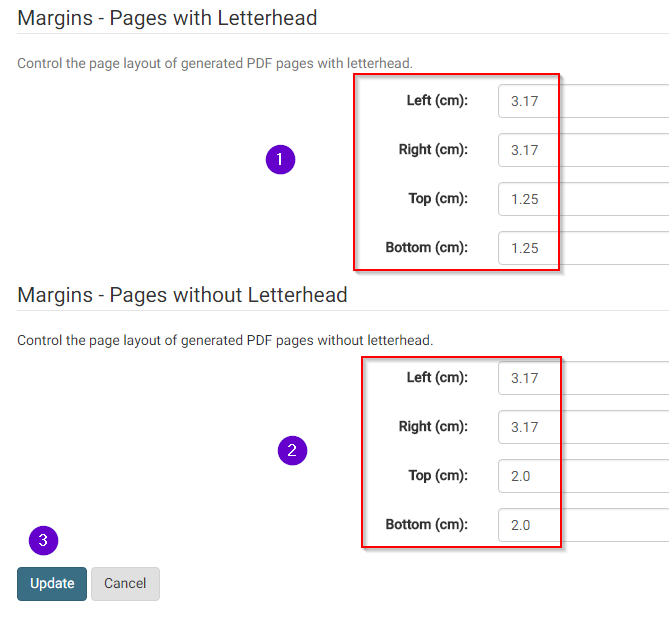
Task: Click Bottom (cm) label in without Letterhead section
Action: pos(427,525)
